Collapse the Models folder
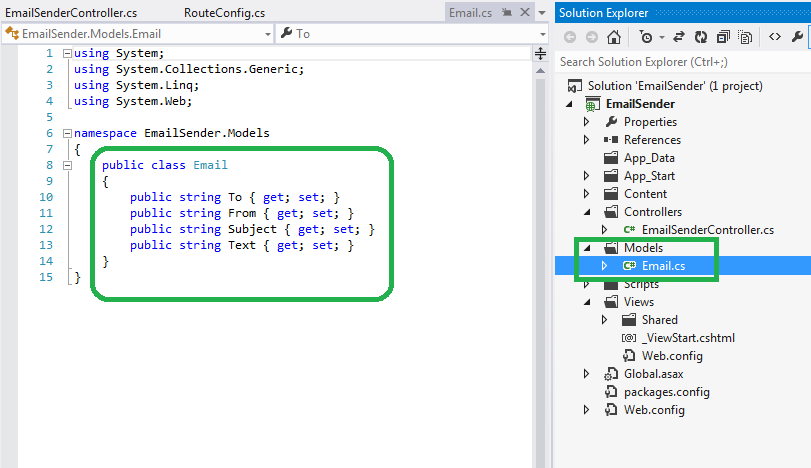This screenshot has width=811, height=468. [x=587, y=248]
